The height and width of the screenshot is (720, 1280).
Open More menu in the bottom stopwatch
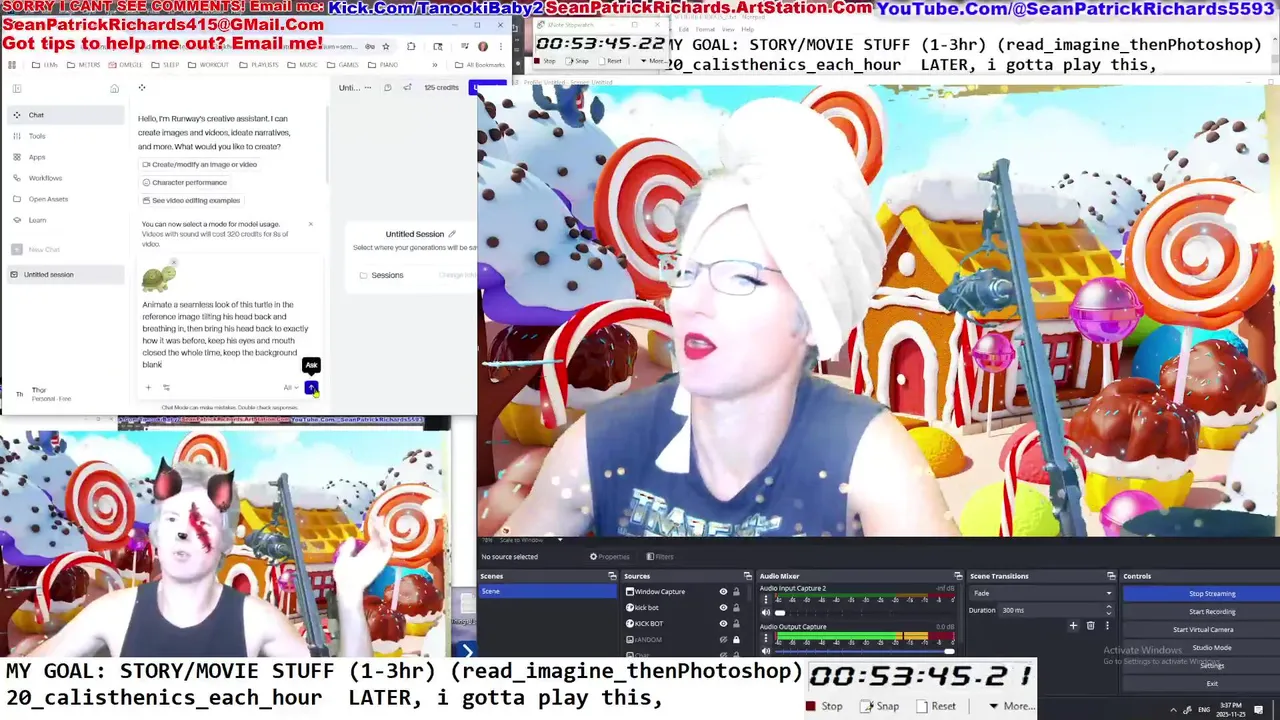(1012, 706)
